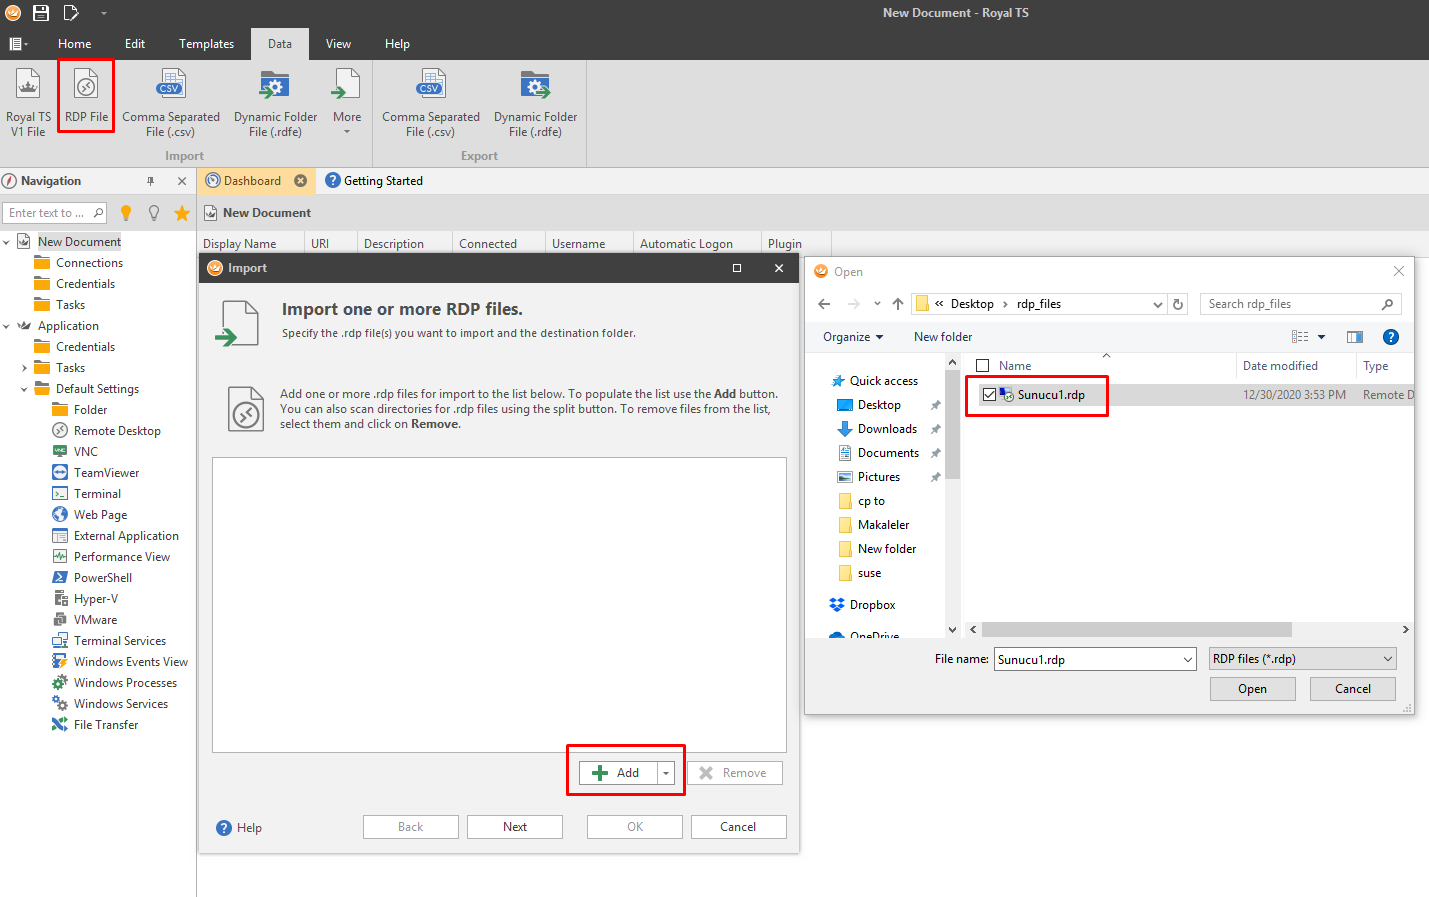Import a Comma Separated File (.csv)

171,102
